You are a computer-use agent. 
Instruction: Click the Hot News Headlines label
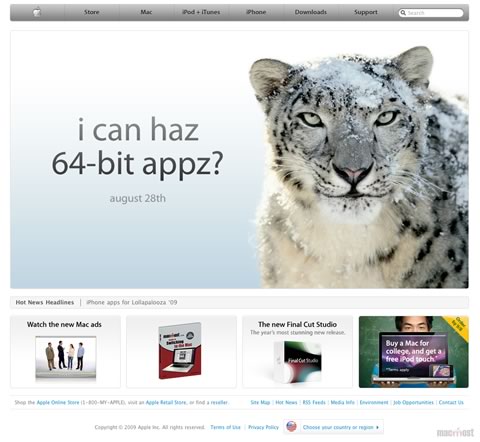(45, 302)
